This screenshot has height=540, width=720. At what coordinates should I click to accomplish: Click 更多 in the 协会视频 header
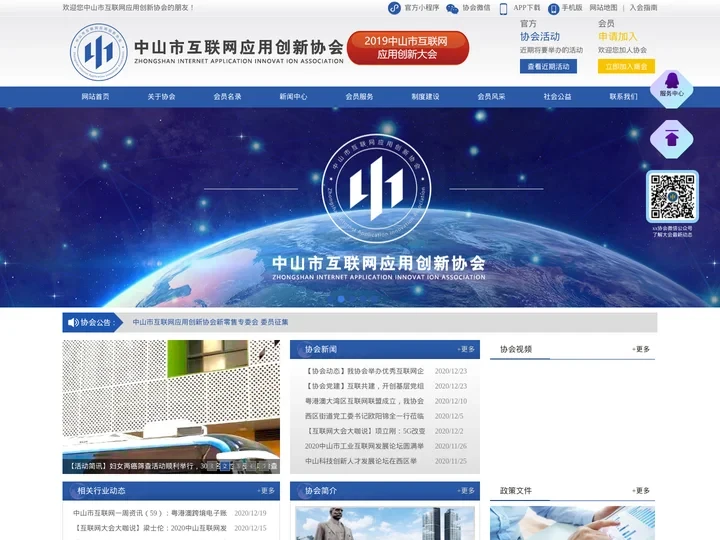click(641, 349)
